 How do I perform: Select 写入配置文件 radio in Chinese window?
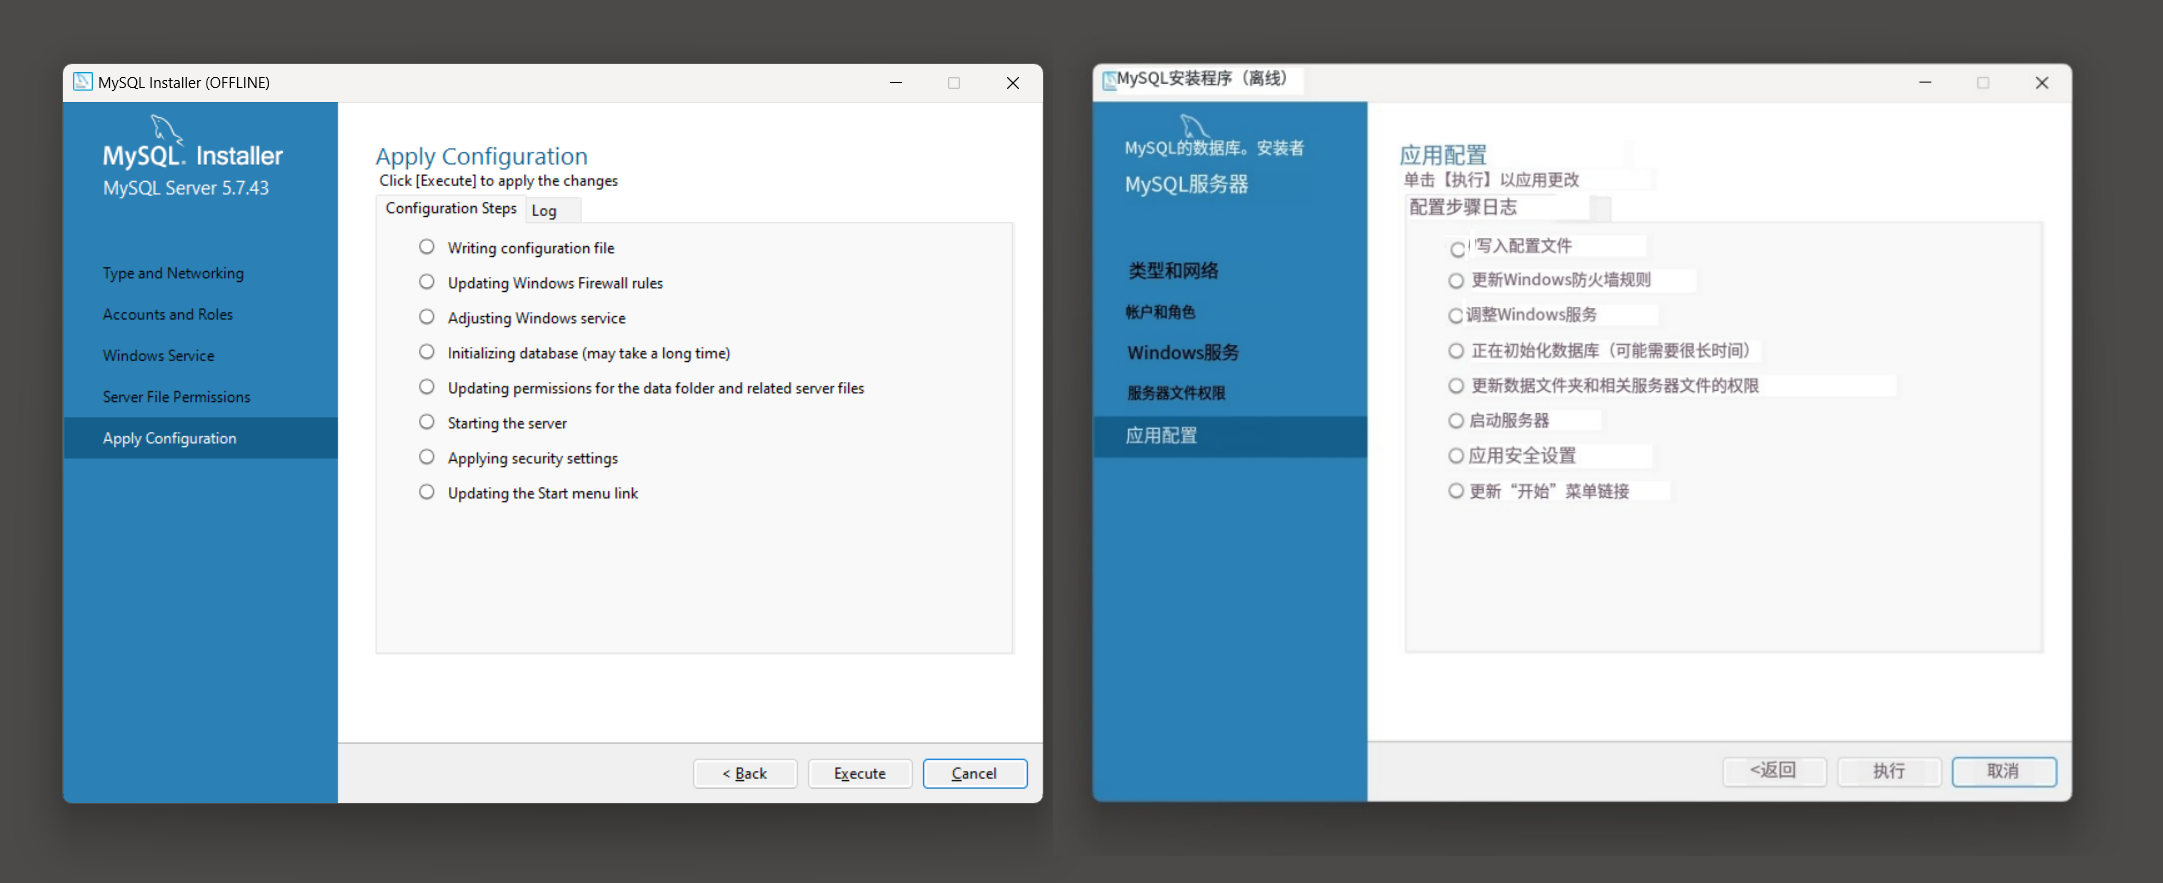[1457, 249]
